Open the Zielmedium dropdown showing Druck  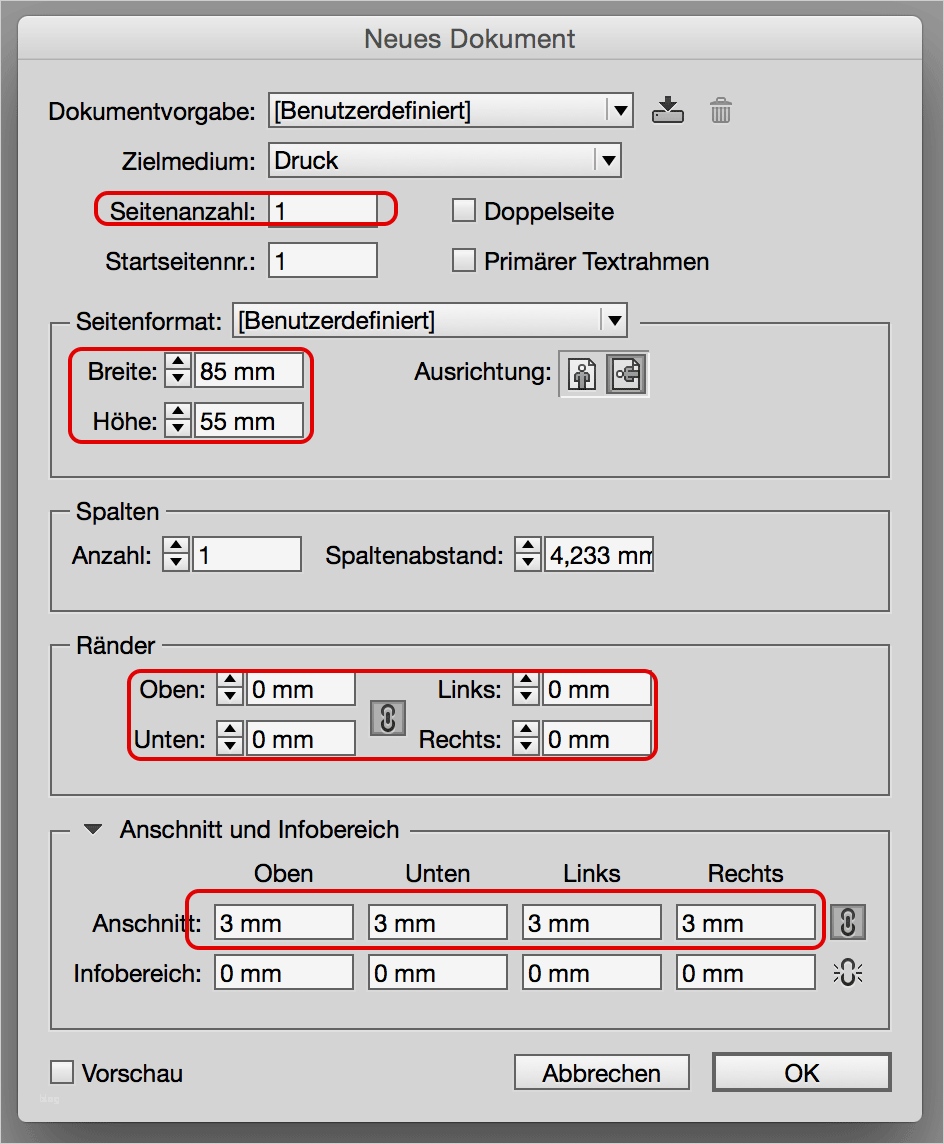608,159
